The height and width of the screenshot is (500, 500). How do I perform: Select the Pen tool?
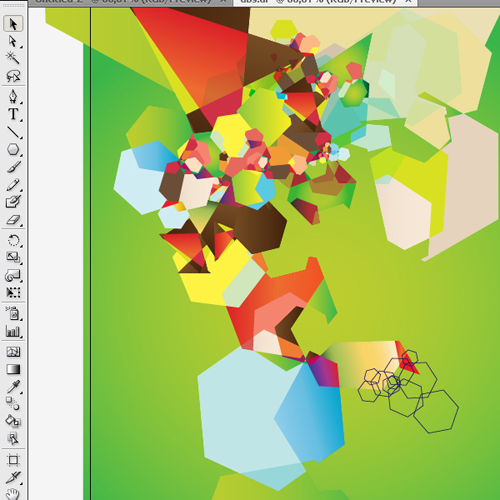pyautogui.click(x=13, y=97)
